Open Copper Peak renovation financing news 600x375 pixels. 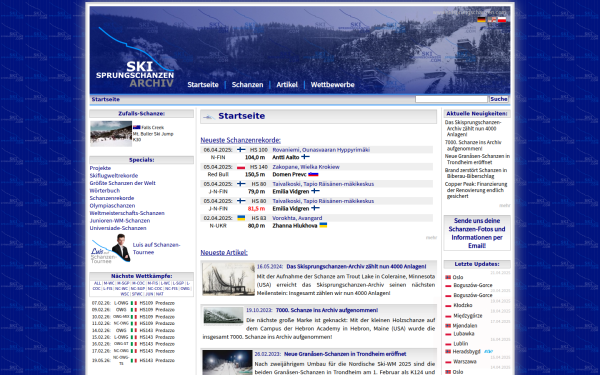[x=476, y=190]
